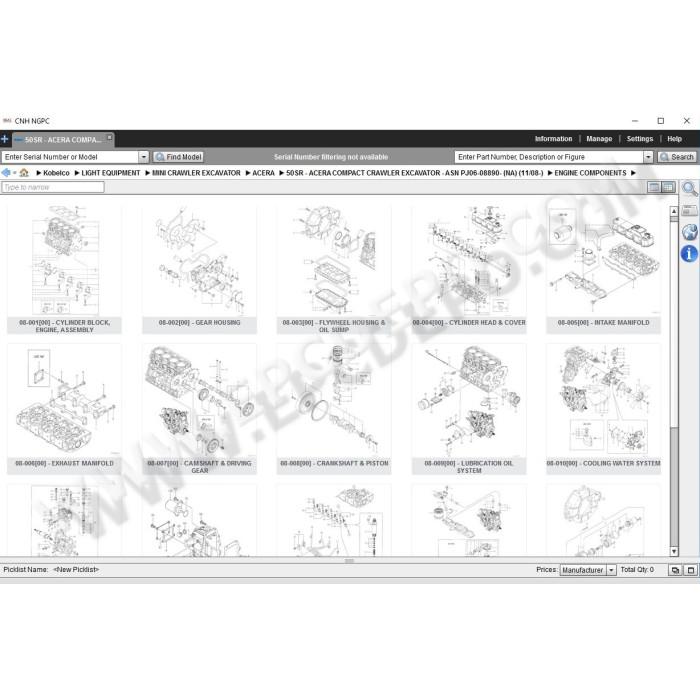Click the picklist card sidebar icon
700x700 pixels.
pos(690,210)
